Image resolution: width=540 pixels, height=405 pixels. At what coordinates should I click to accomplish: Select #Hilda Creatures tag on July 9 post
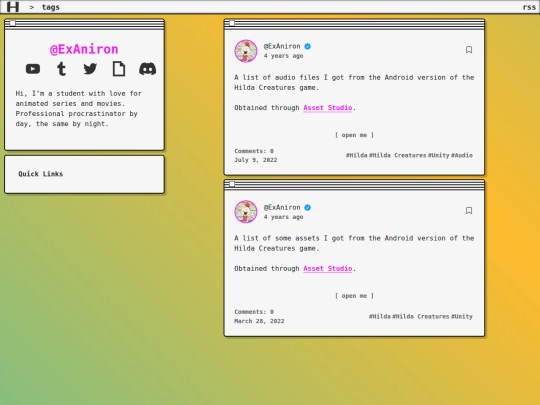click(x=397, y=155)
